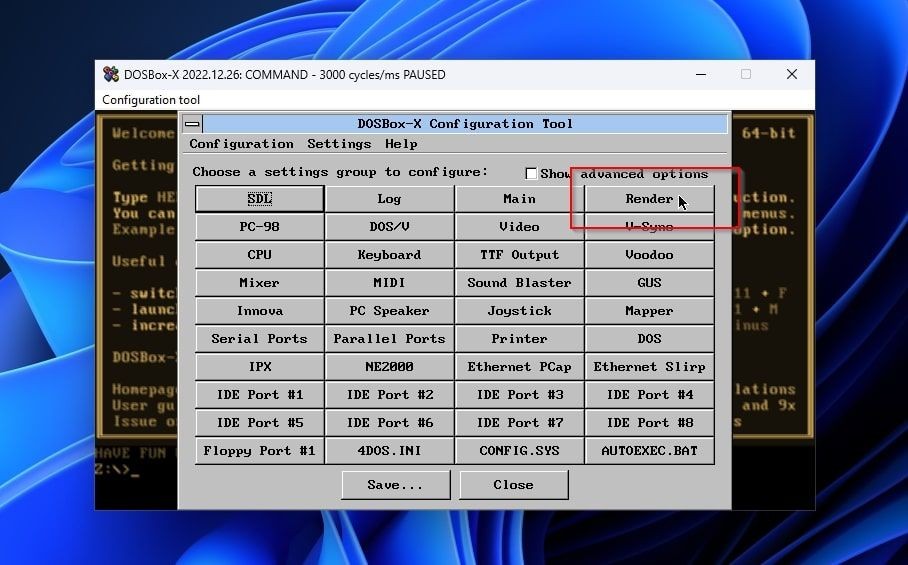Image resolution: width=908 pixels, height=565 pixels.
Task: Open the Sound Blaster settings group
Action: (x=519, y=282)
